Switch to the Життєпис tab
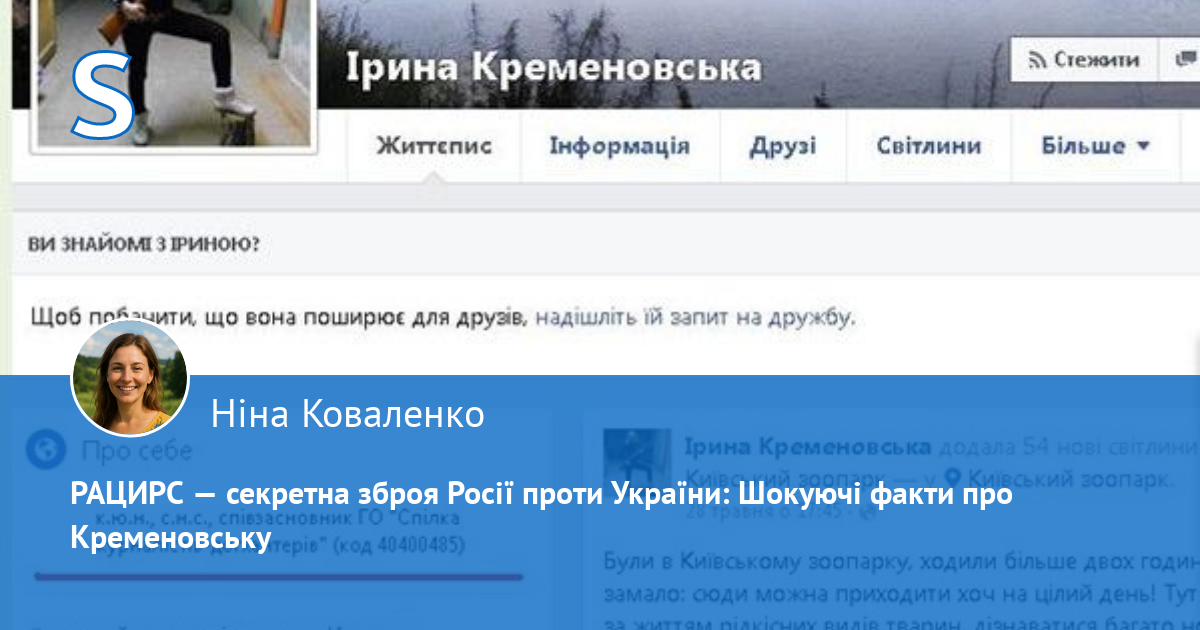 tap(434, 146)
